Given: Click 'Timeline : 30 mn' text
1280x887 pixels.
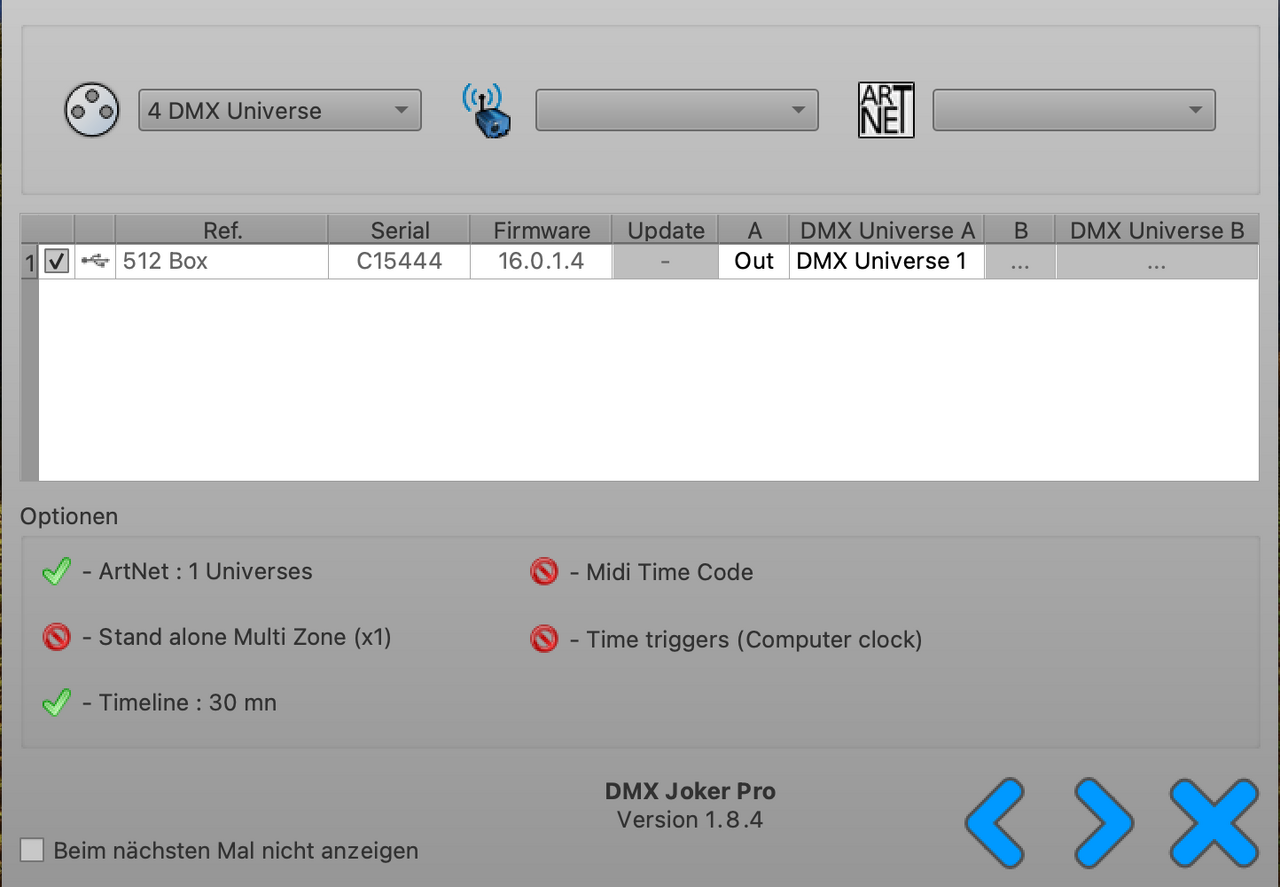Looking at the screenshot, I should tap(187, 702).
